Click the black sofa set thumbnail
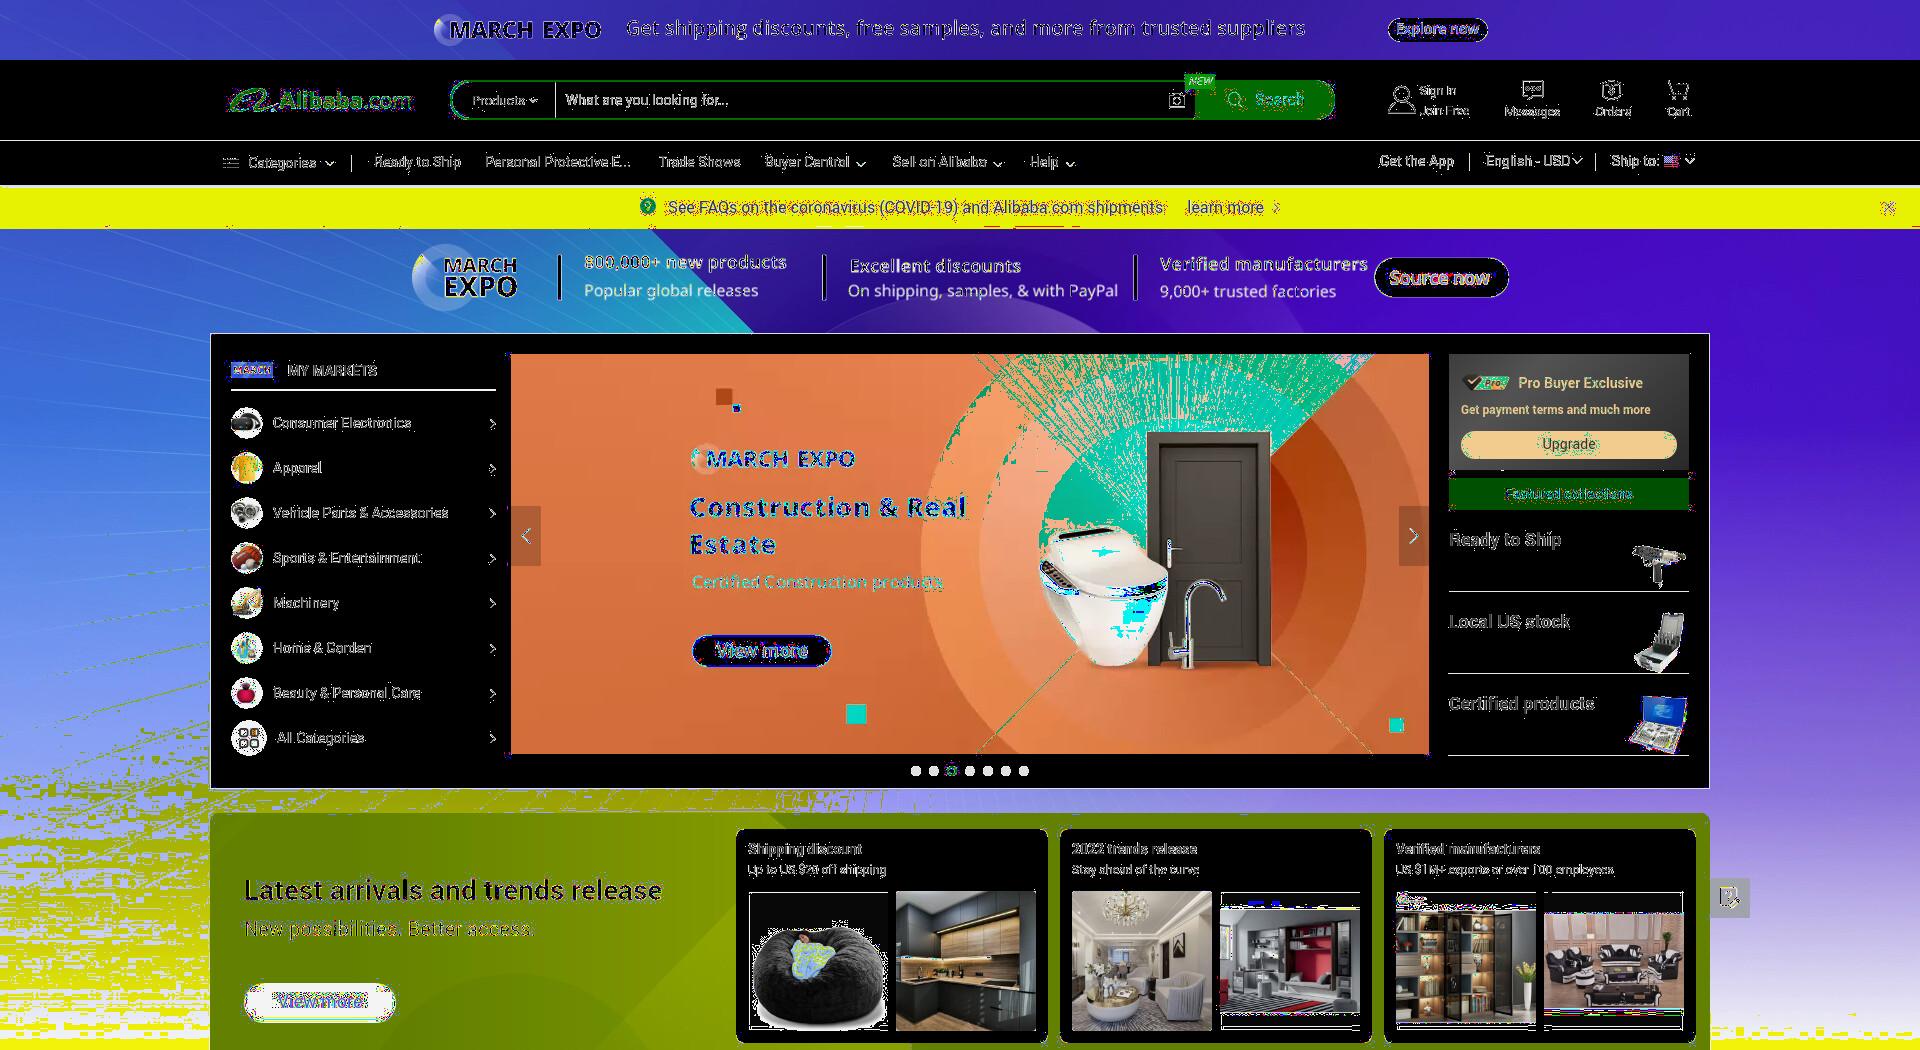Image resolution: width=1920 pixels, height=1050 pixels. (1613, 960)
